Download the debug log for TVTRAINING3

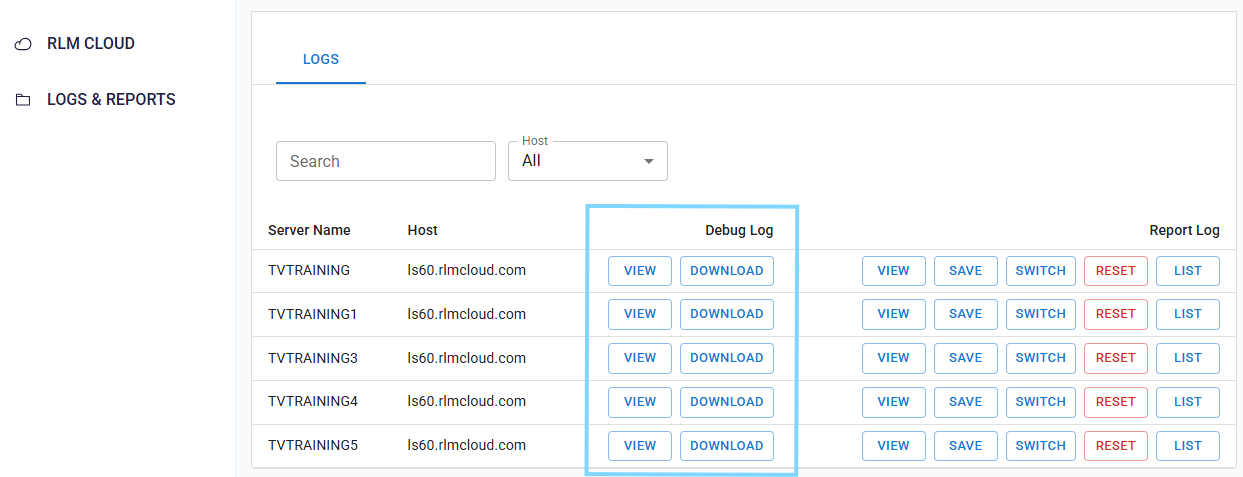click(727, 358)
